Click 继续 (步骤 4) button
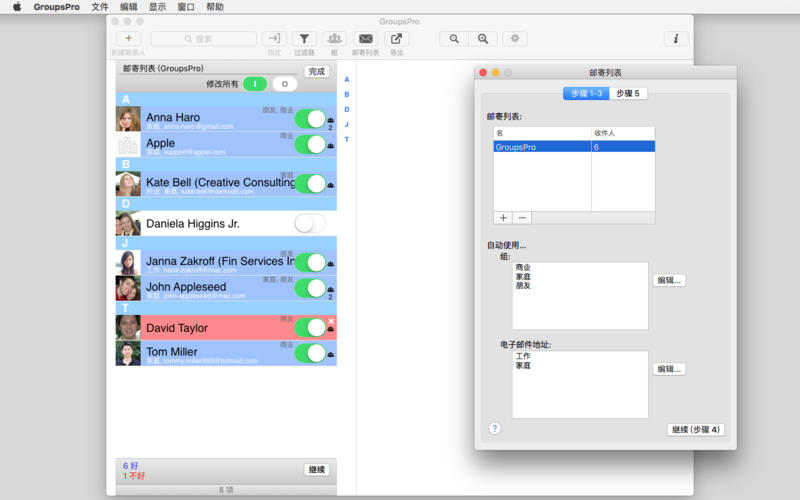The height and width of the screenshot is (500, 800). pos(696,430)
